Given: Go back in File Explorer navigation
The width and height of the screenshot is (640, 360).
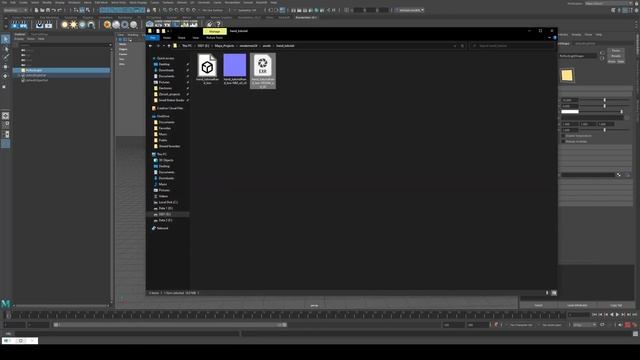Looking at the screenshot, I should (x=150, y=46).
